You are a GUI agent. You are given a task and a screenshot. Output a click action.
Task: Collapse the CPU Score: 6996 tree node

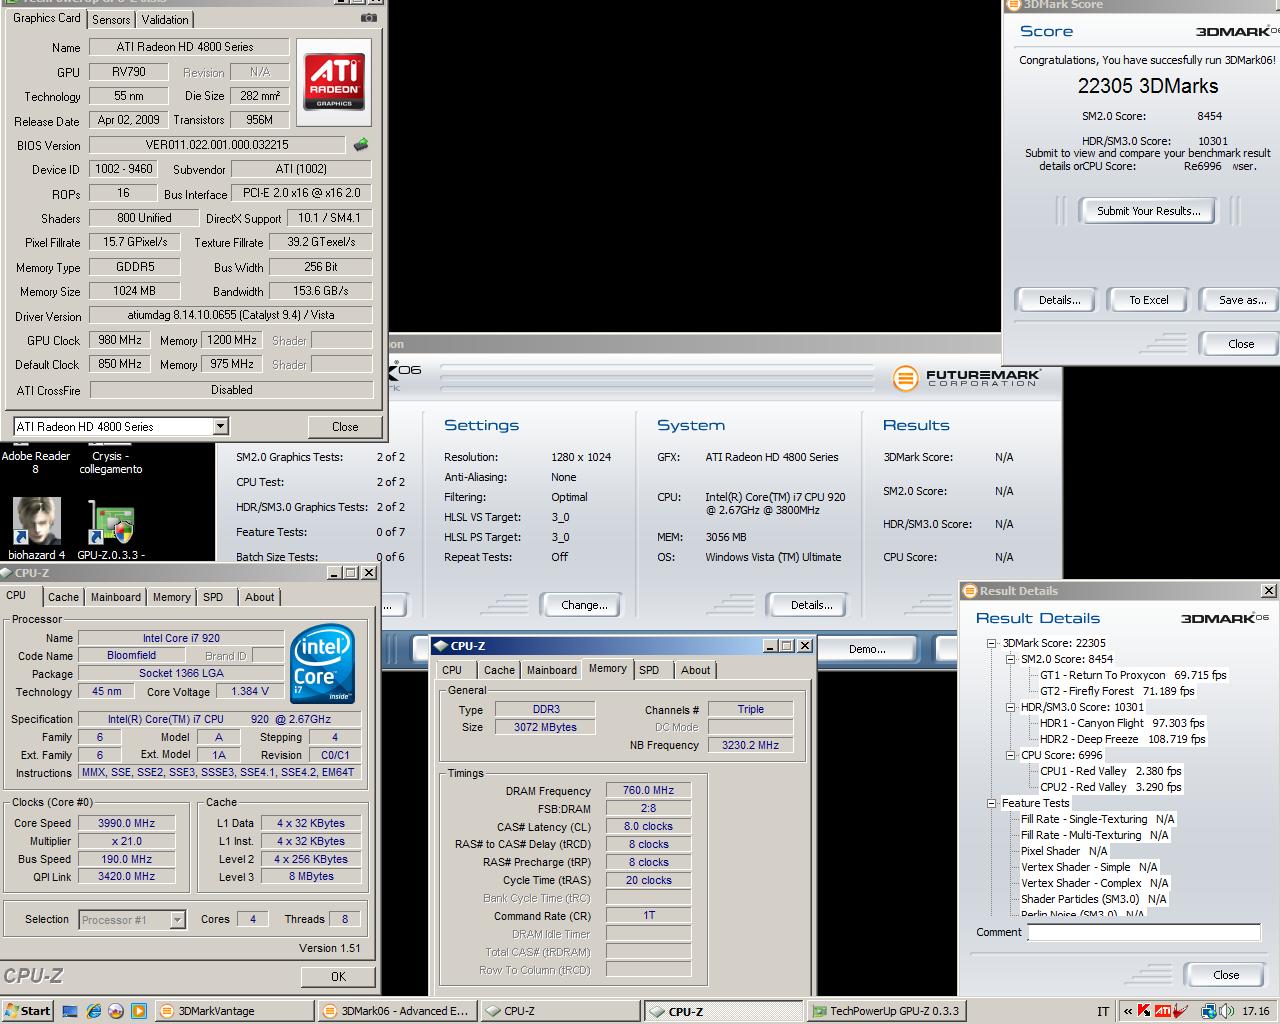click(x=1010, y=756)
